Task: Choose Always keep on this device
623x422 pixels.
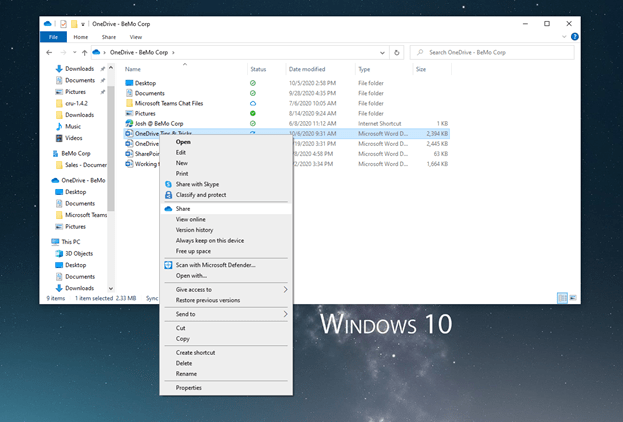Action: 226,241
